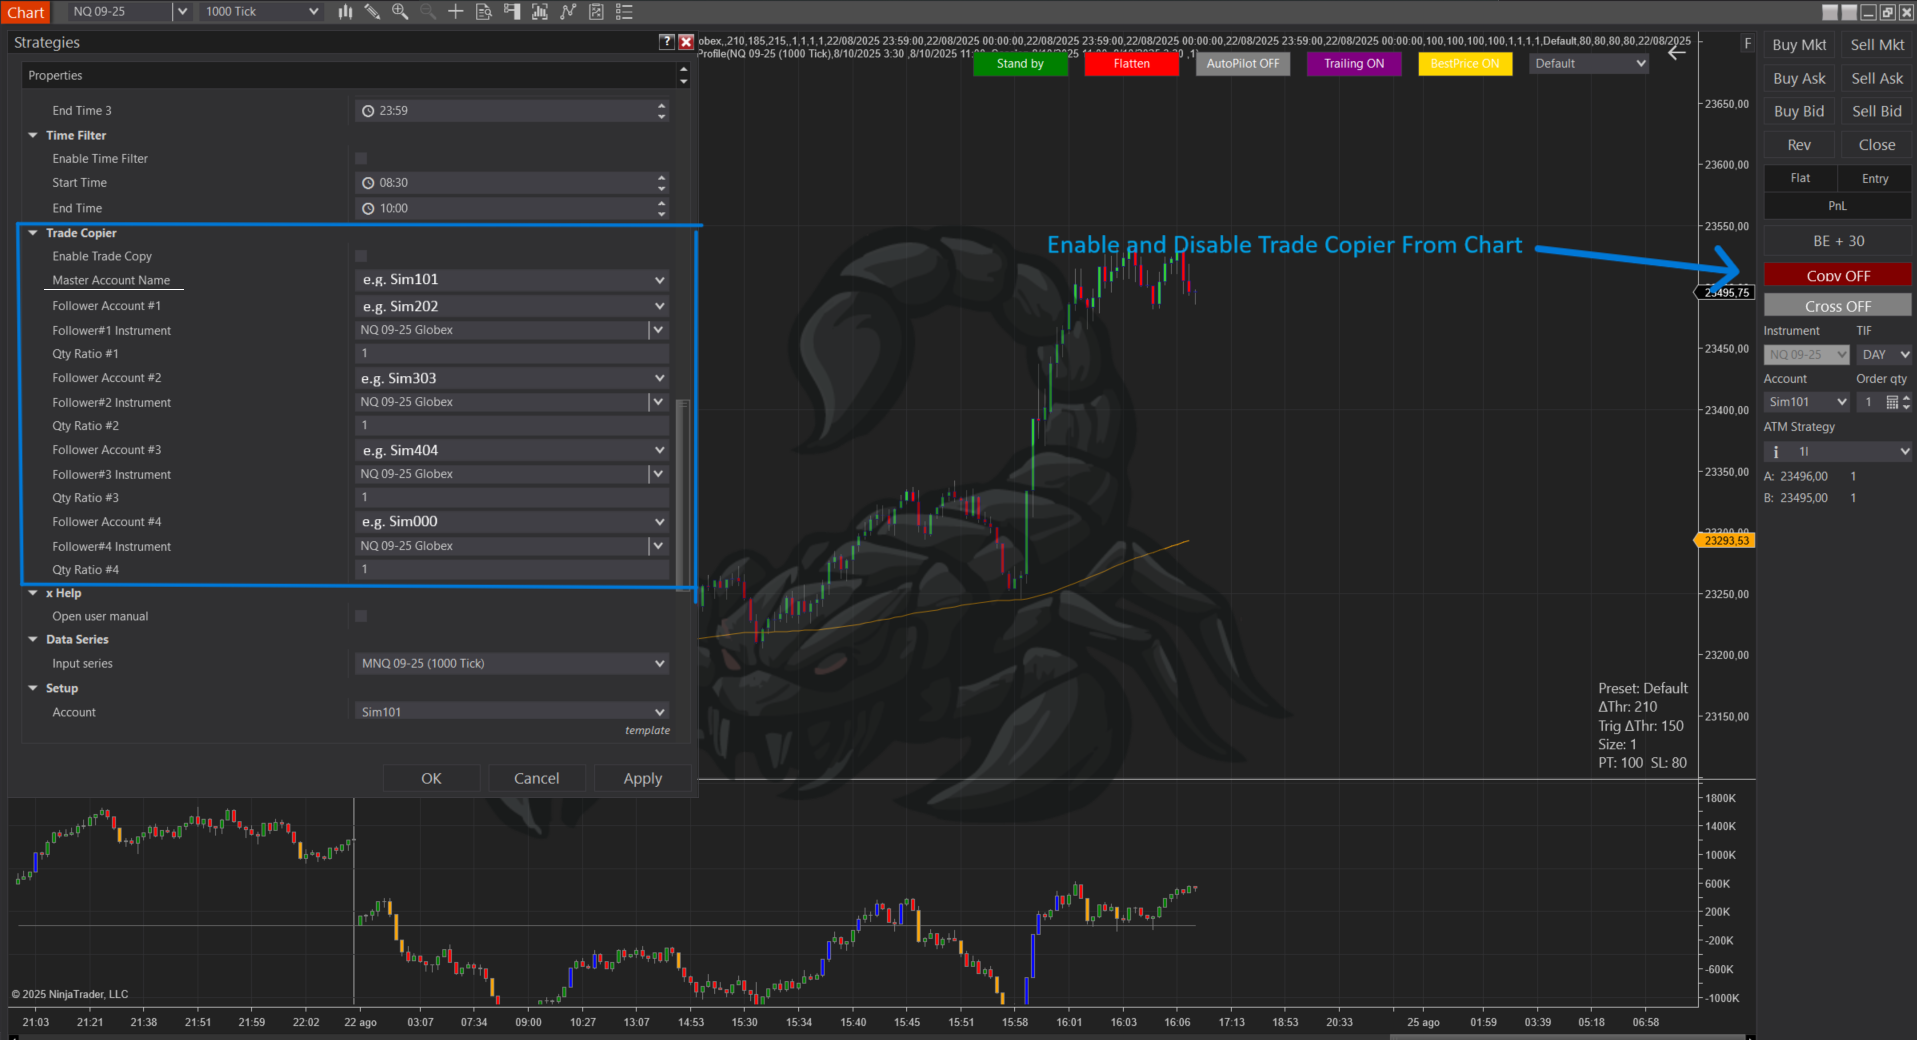Click the template link
This screenshot has height=1040, width=1917.
pyautogui.click(x=647, y=731)
